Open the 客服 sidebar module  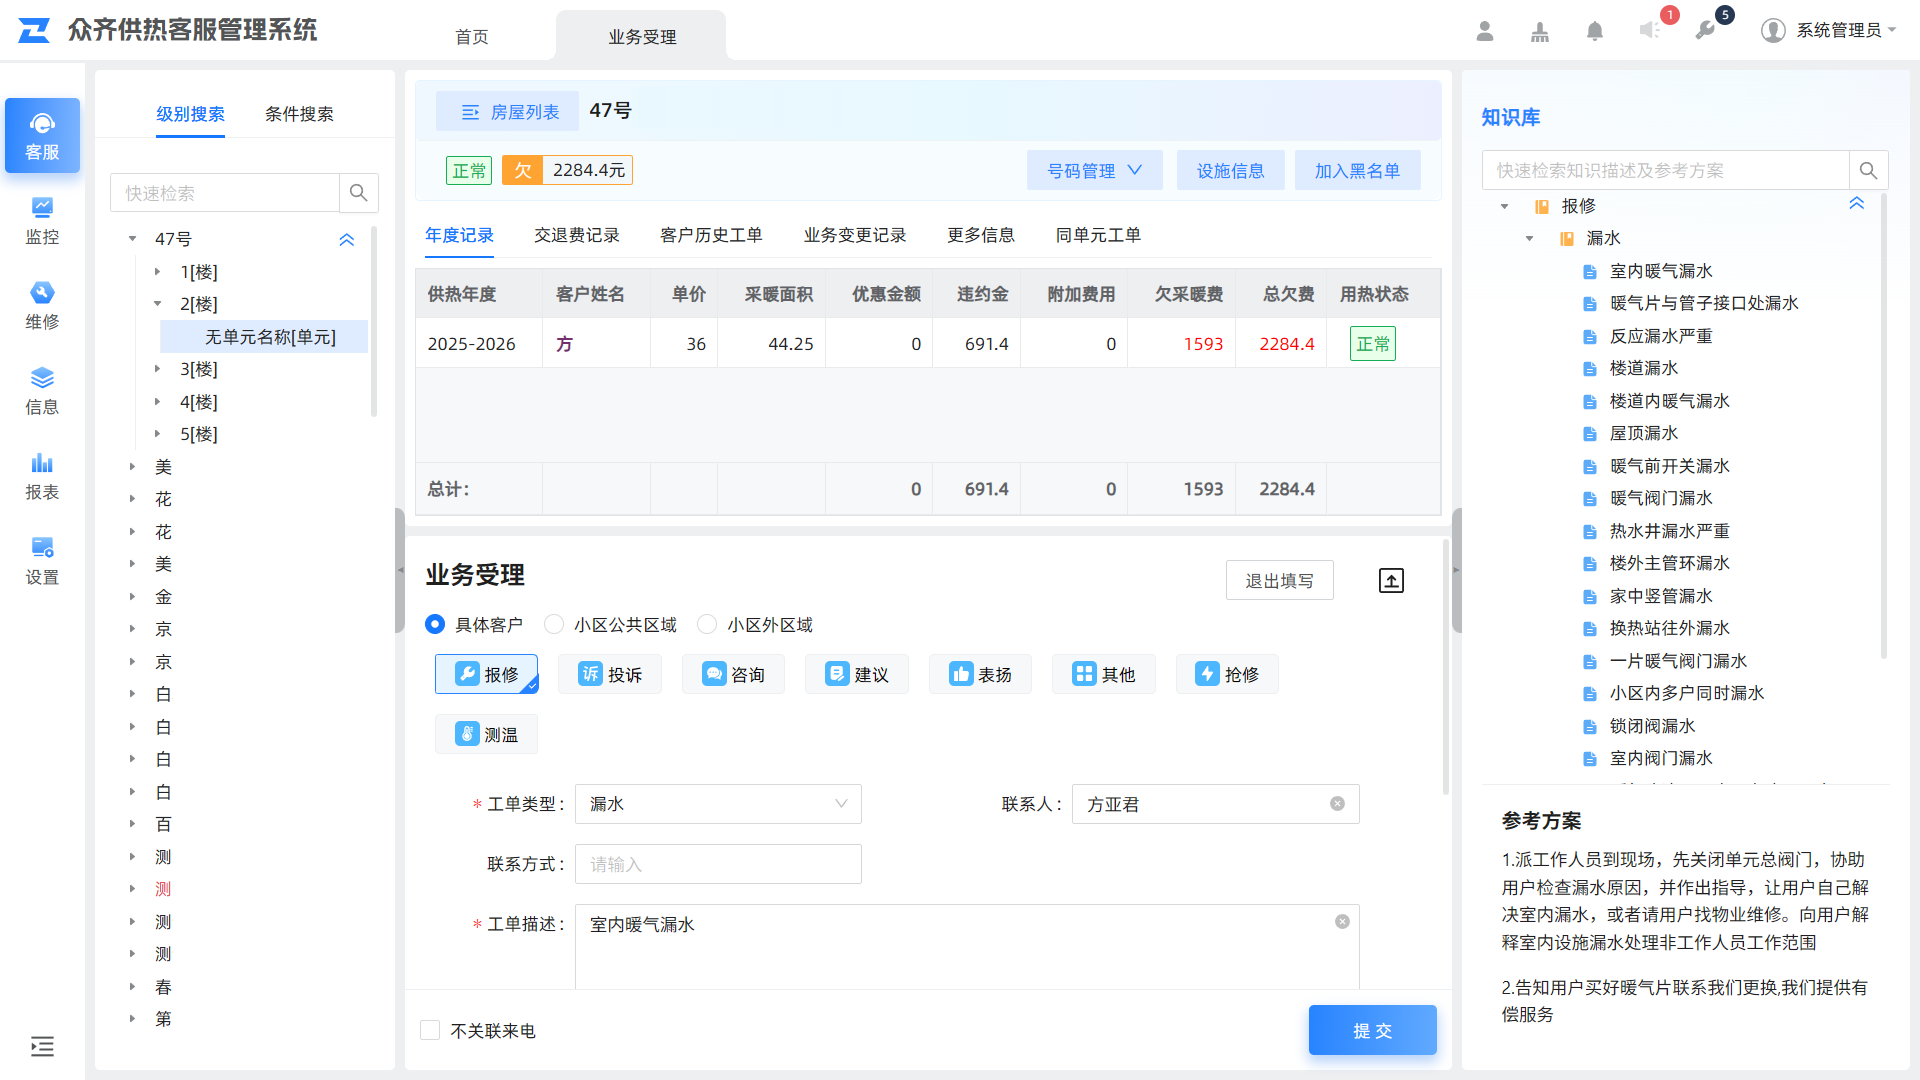tap(42, 136)
